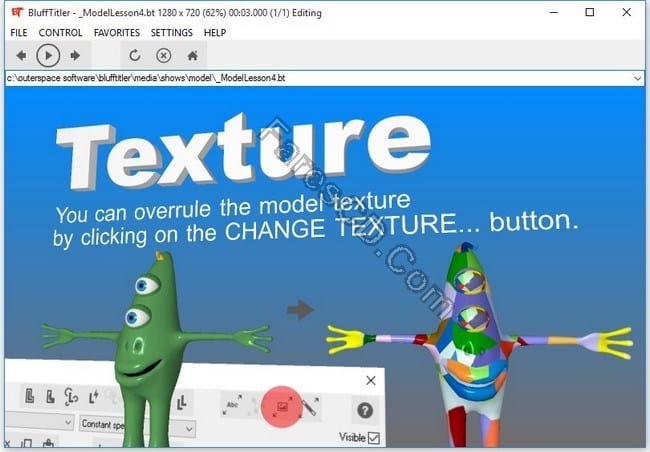Click the circled X stop icon
650x452 pixels.
(164, 55)
